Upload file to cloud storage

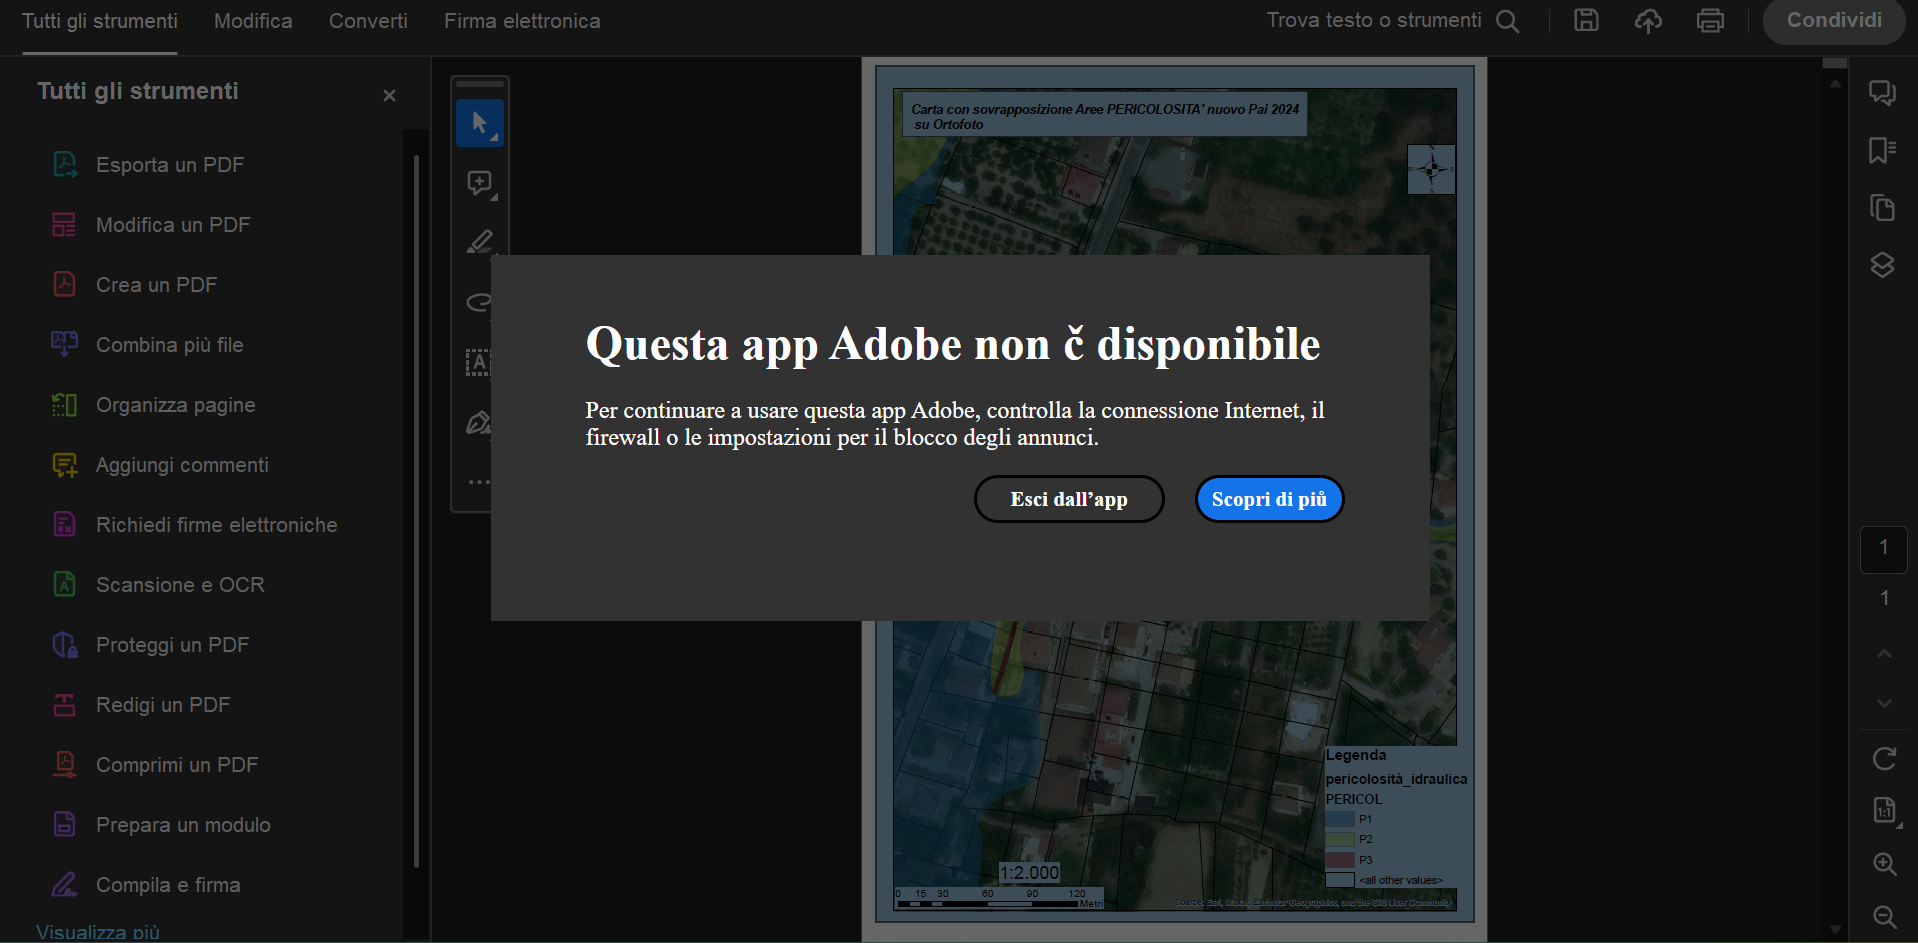[1648, 20]
